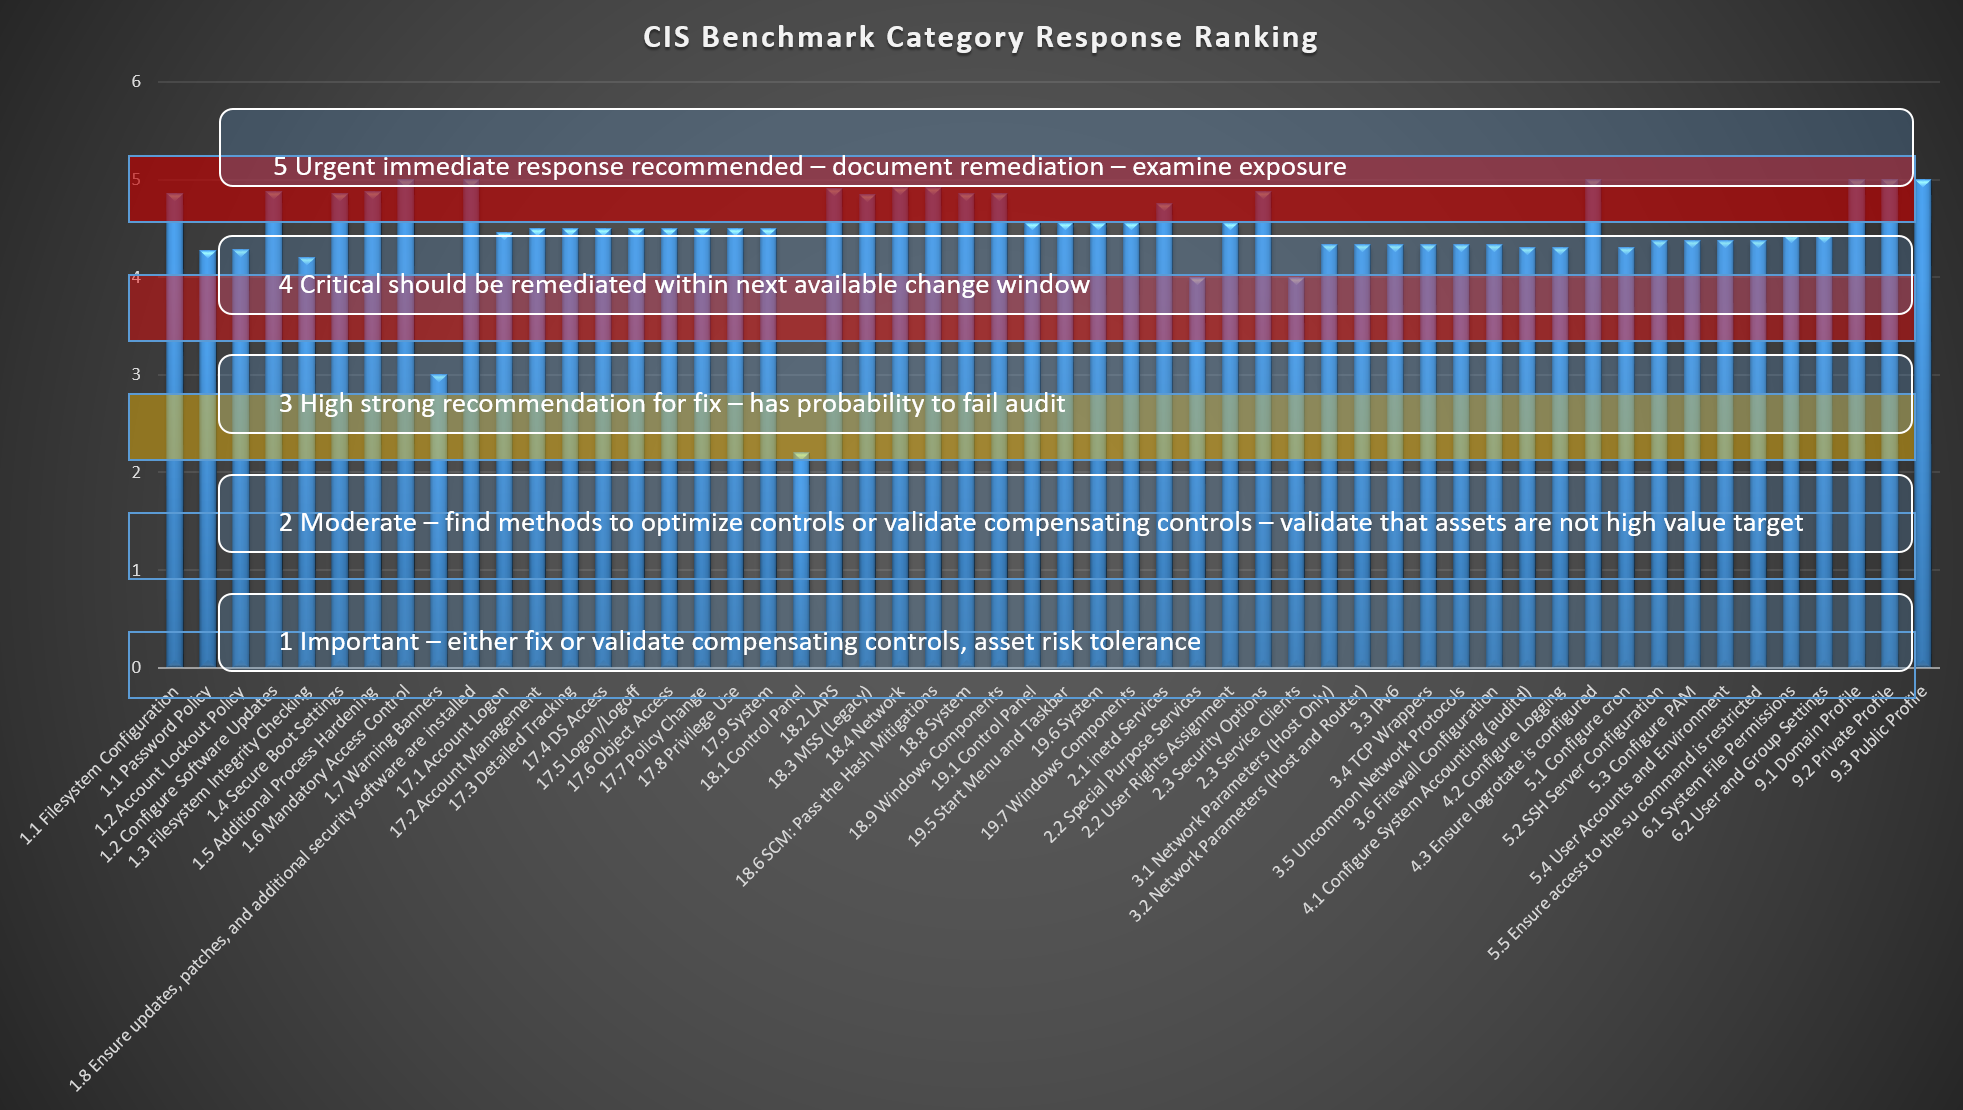Click the '1.8 Ensure updates, patches' axis label
The height and width of the screenshot is (1110, 1963).
click(272, 888)
